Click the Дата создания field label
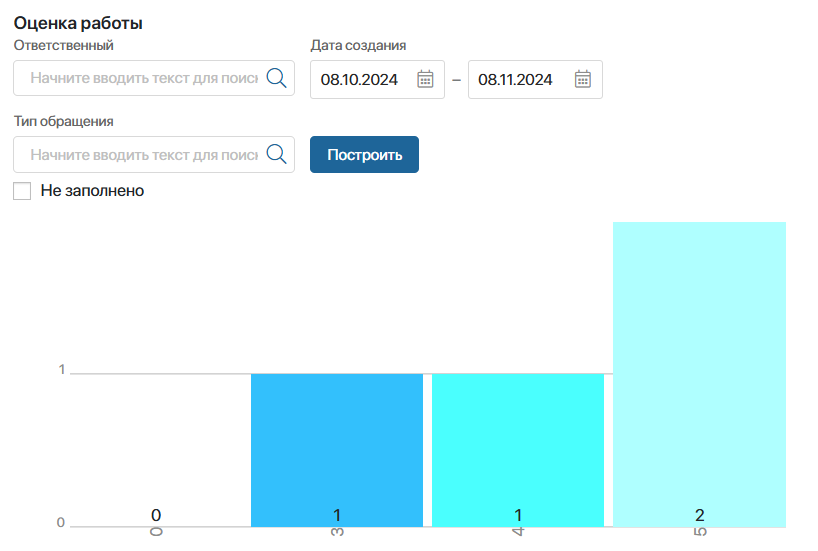Image resolution: width=818 pixels, height=551 pixels. coord(358,45)
